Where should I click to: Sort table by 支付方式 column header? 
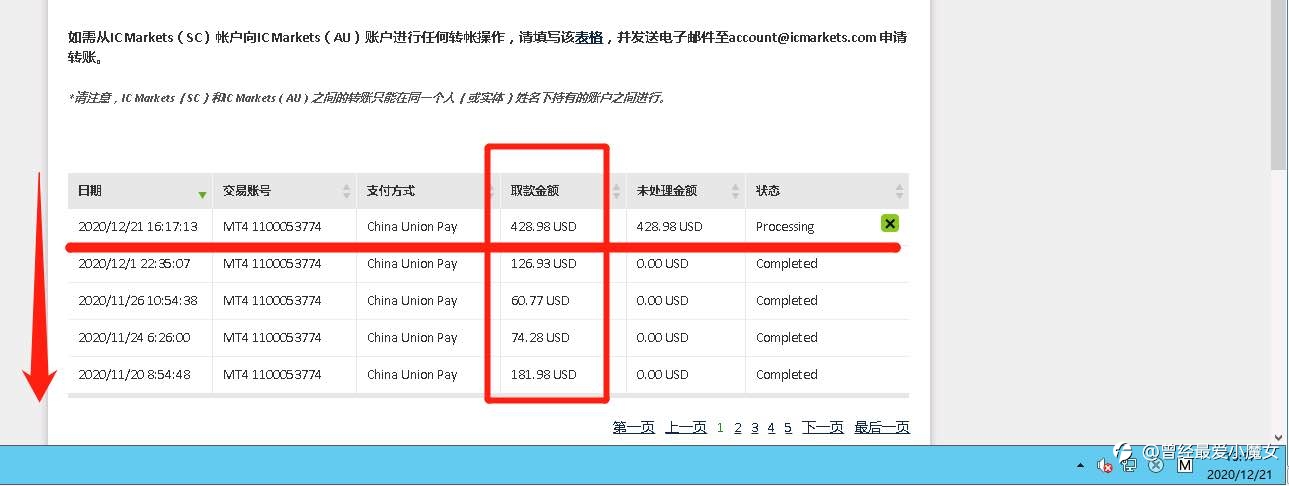(428, 190)
